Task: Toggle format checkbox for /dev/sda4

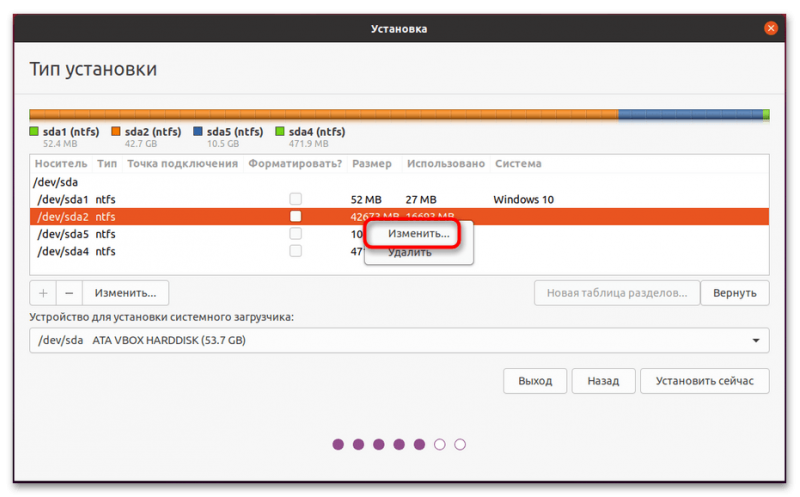Action: [x=295, y=251]
